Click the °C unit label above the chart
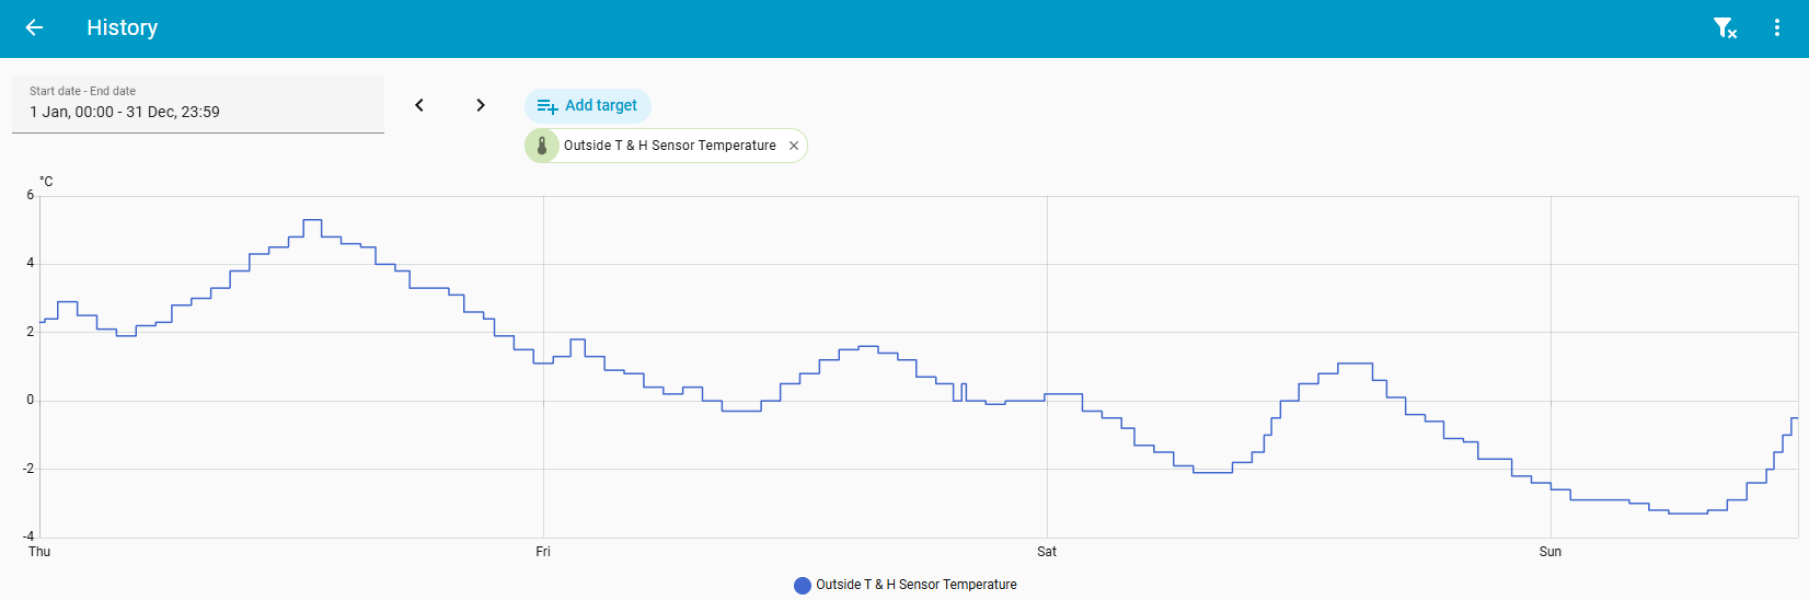Screen dimensions: 1809x600 tap(46, 181)
